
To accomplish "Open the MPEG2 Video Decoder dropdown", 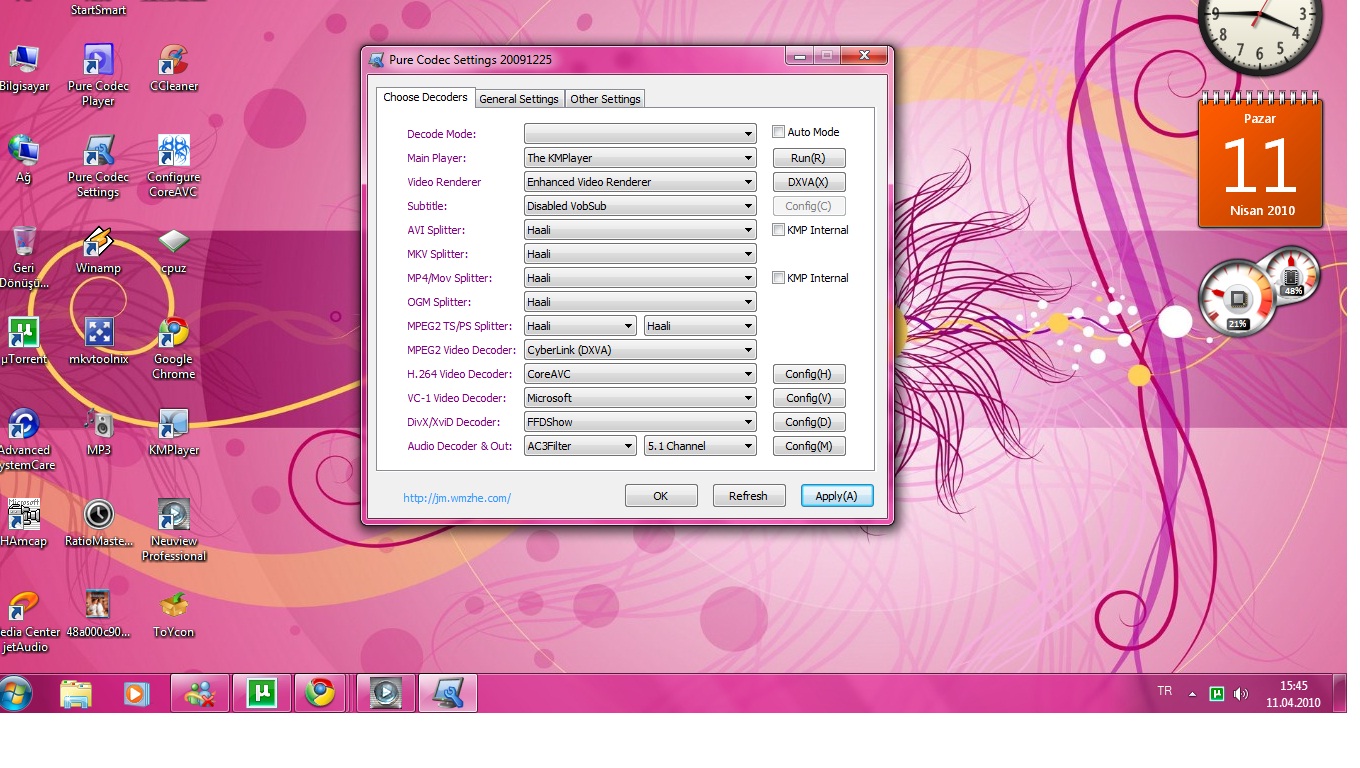I will click(x=640, y=350).
